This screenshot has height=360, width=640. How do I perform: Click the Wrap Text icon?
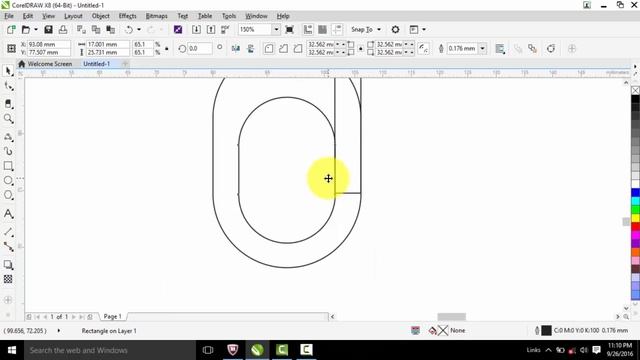point(500,49)
